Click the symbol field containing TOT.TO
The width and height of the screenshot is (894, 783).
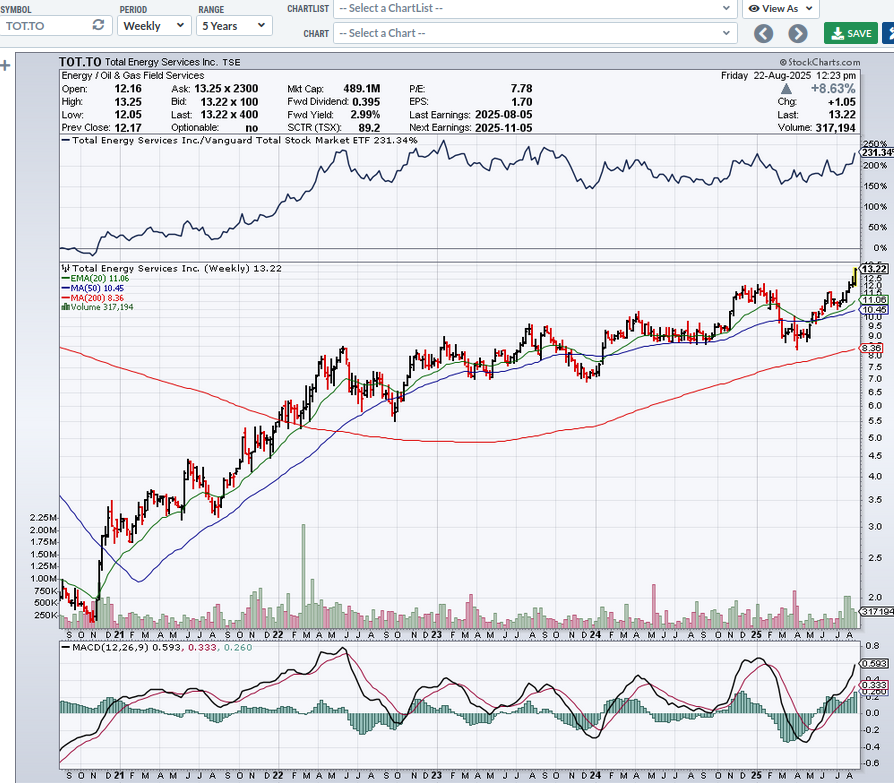click(45, 25)
